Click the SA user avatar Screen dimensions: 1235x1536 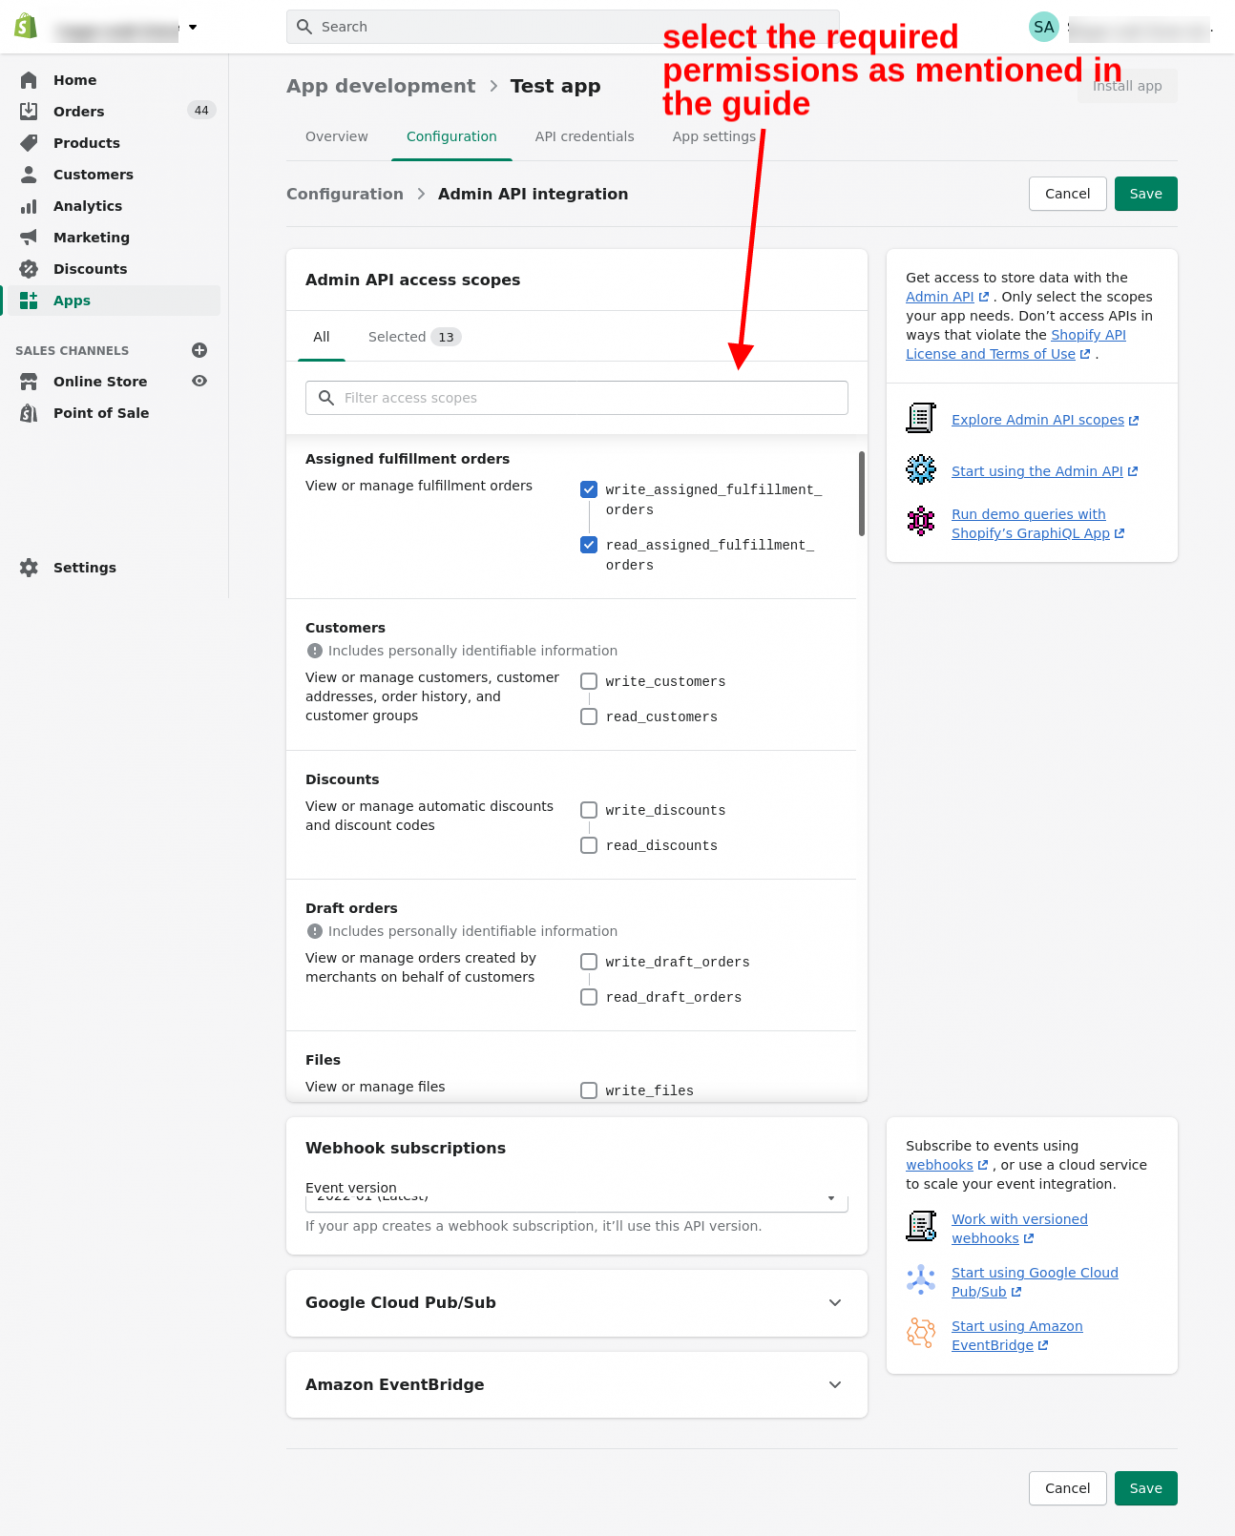1043,27
